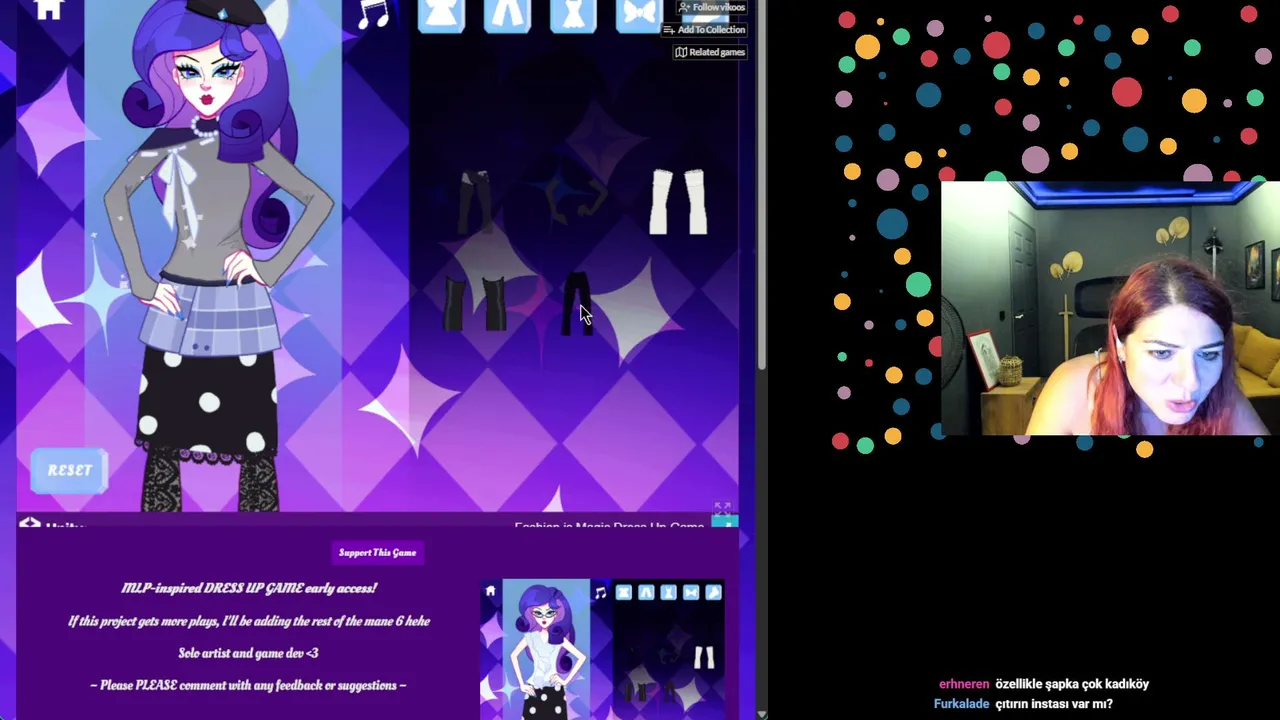
Task: Click the Follow vikoos button
Action: pyautogui.click(x=711, y=8)
